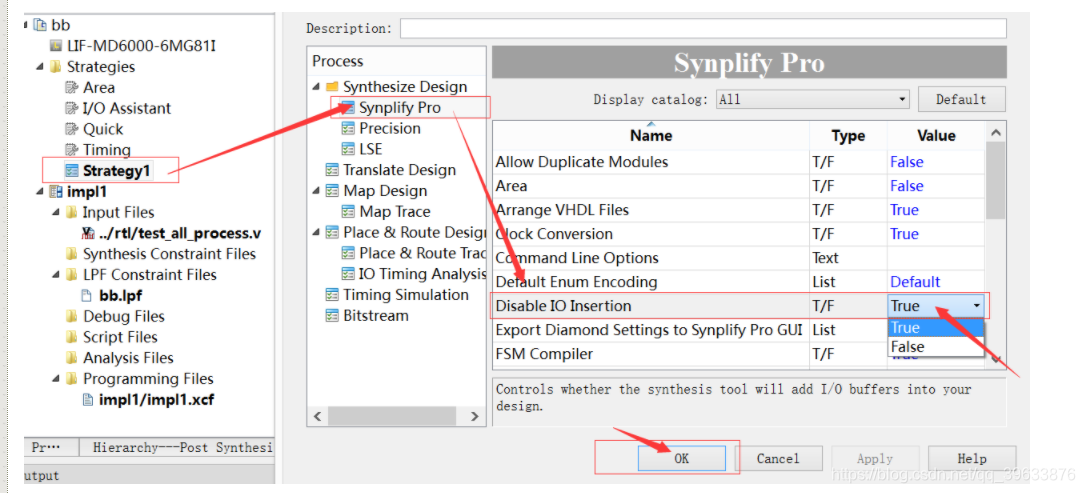Click the Cancel button
The image size is (1085, 493).
[778, 458]
